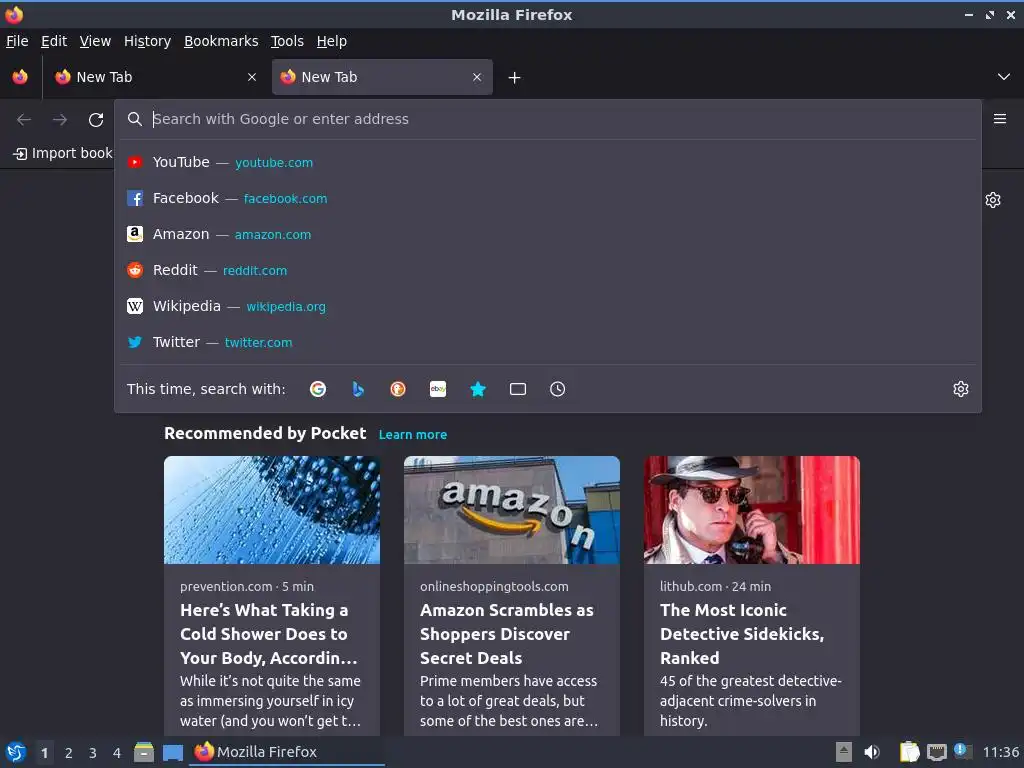Click the Reddit favicon in suggestions

[135, 270]
